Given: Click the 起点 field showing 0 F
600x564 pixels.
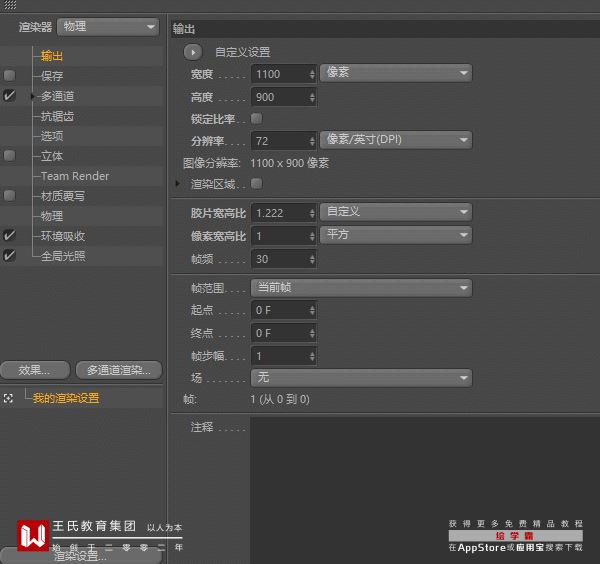Looking at the screenshot, I should point(284,310).
